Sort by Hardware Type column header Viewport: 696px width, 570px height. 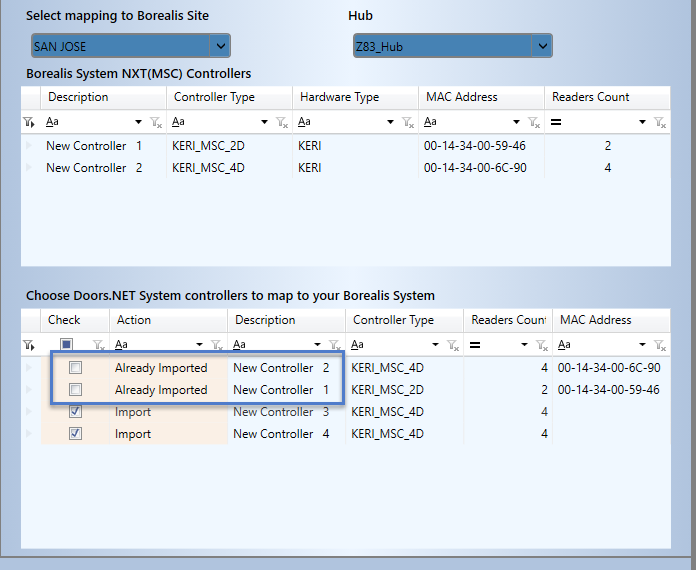[355, 97]
